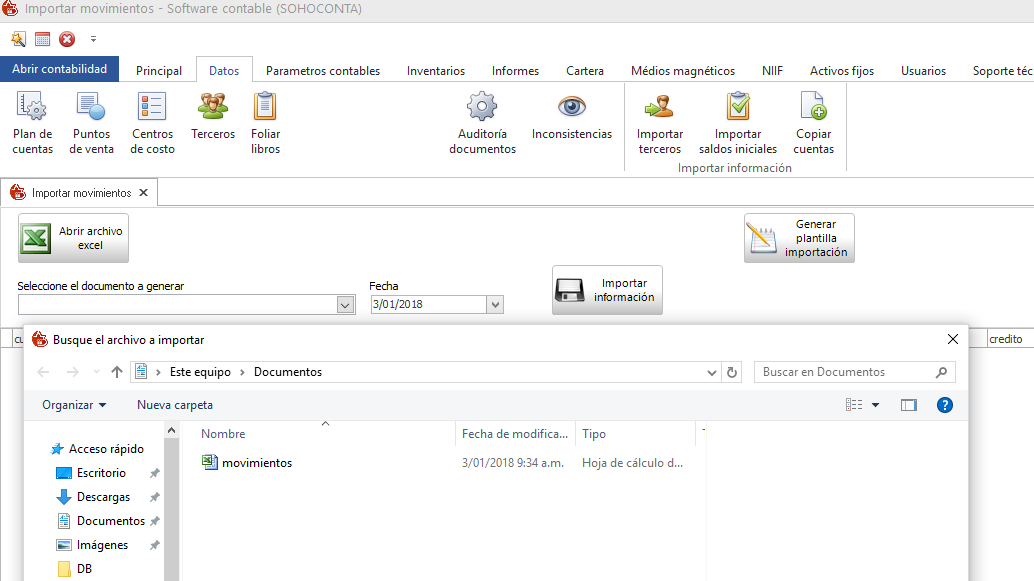
Task: Click Generar plantilla importación button
Action: 799,238
